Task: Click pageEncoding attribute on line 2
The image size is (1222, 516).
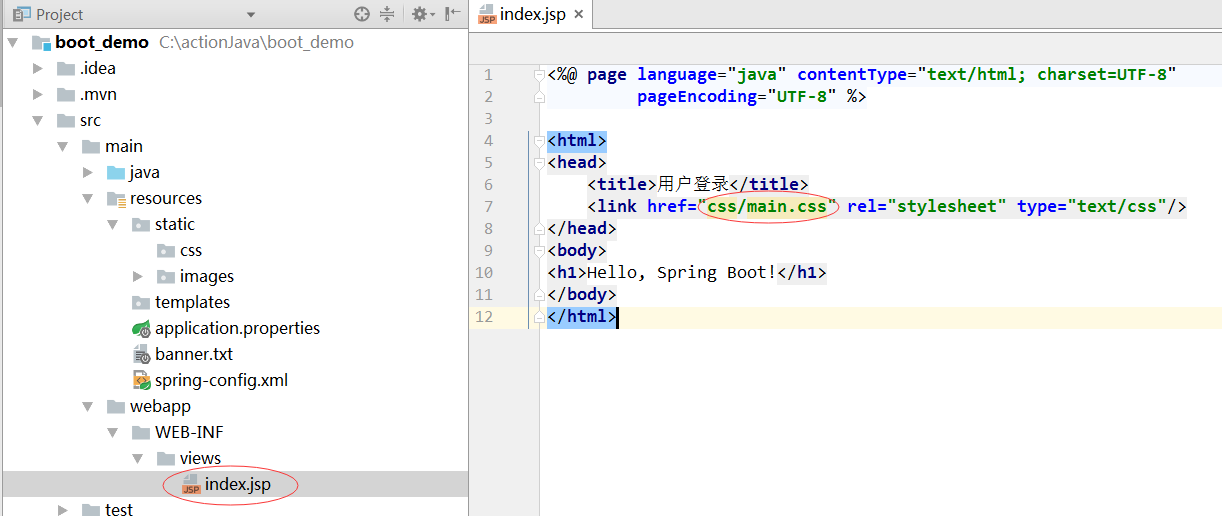Action: coord(697,97)
